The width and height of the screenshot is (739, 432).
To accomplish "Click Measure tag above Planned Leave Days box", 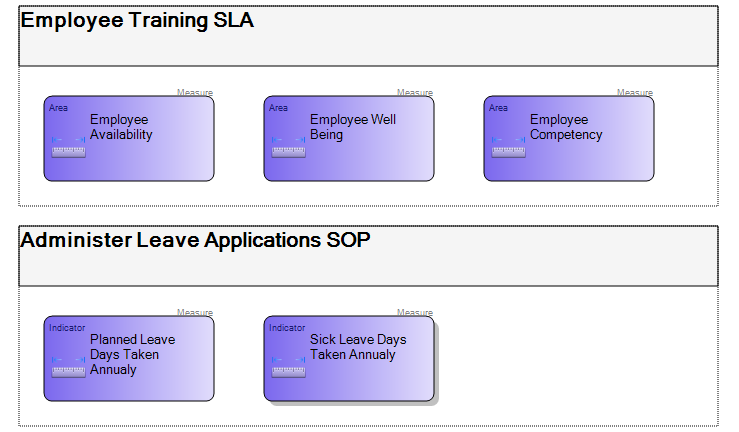I will (195, 312).
